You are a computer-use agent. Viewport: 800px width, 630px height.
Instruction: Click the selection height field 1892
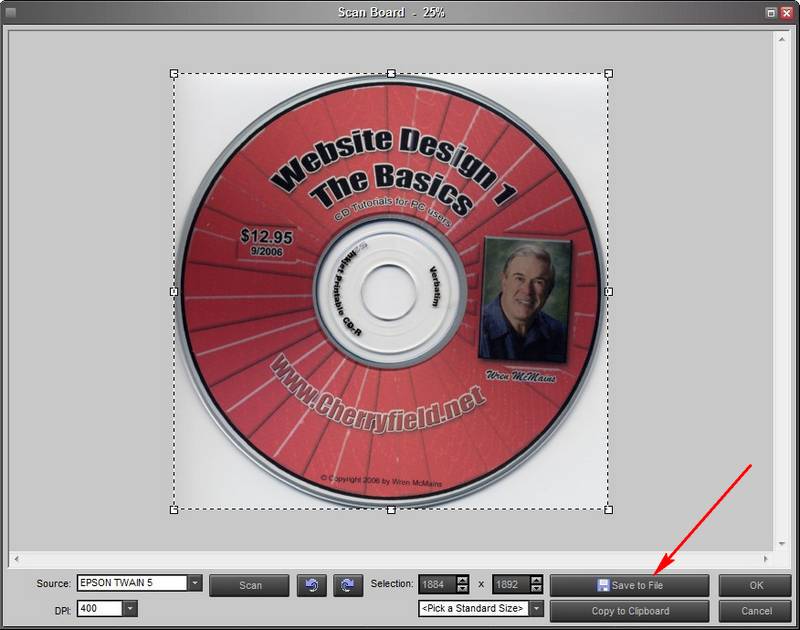tap(511, 585)
